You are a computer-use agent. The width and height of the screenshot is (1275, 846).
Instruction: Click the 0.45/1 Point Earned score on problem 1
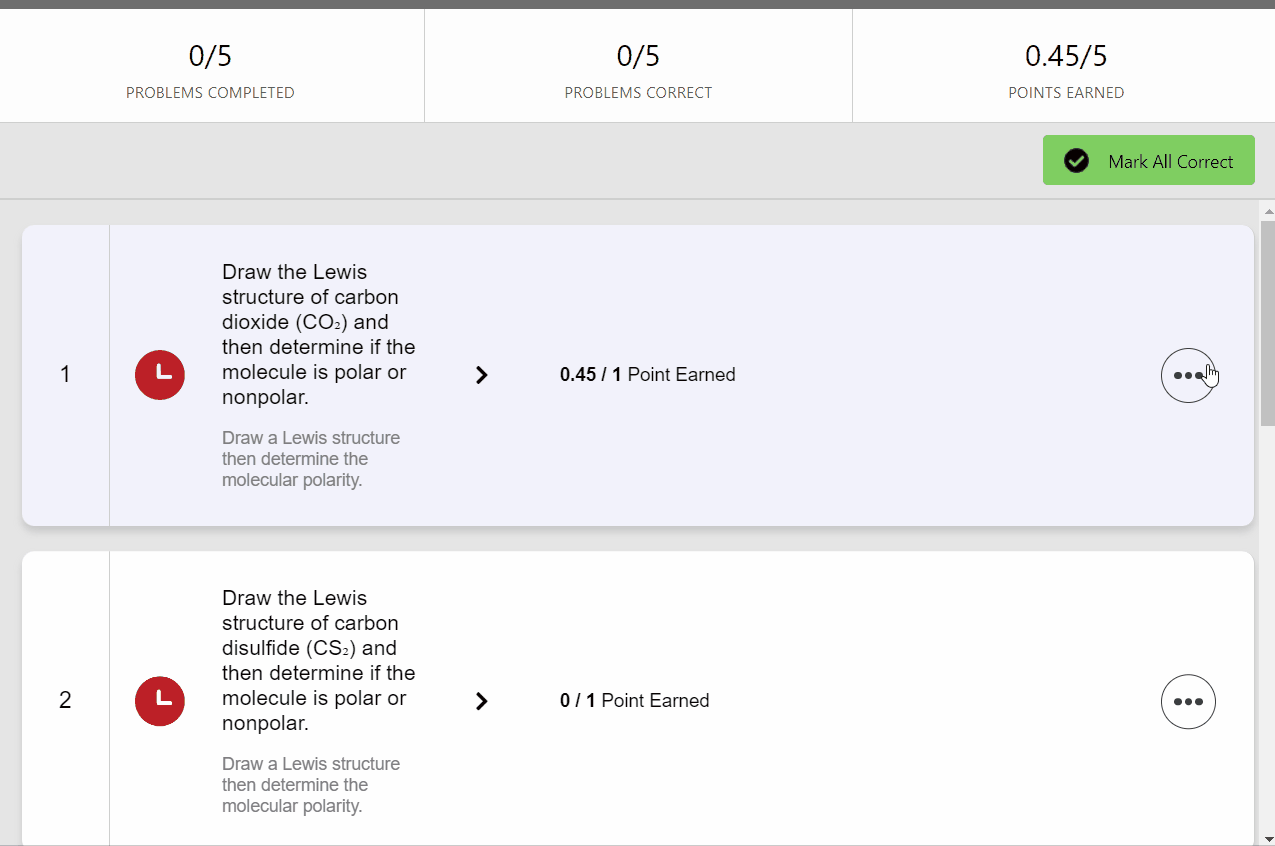click(647, 374)
